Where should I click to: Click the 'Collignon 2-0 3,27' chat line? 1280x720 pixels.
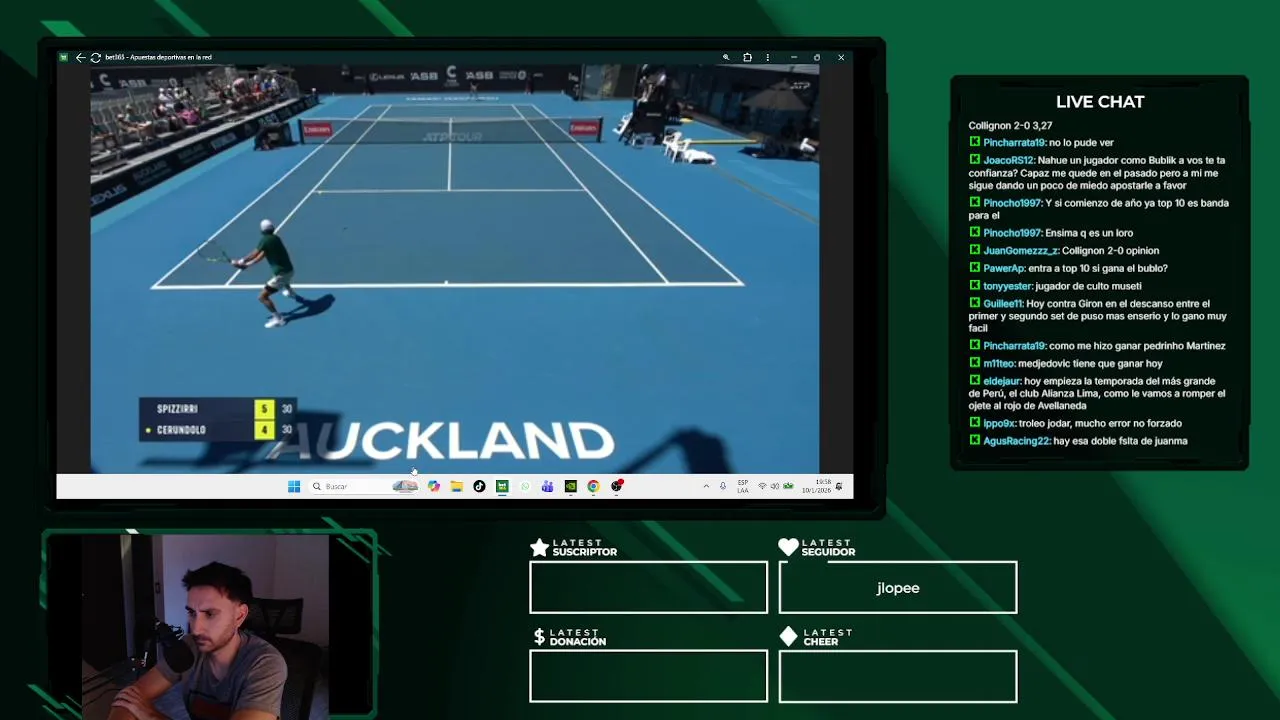[x=1010, y=126]
